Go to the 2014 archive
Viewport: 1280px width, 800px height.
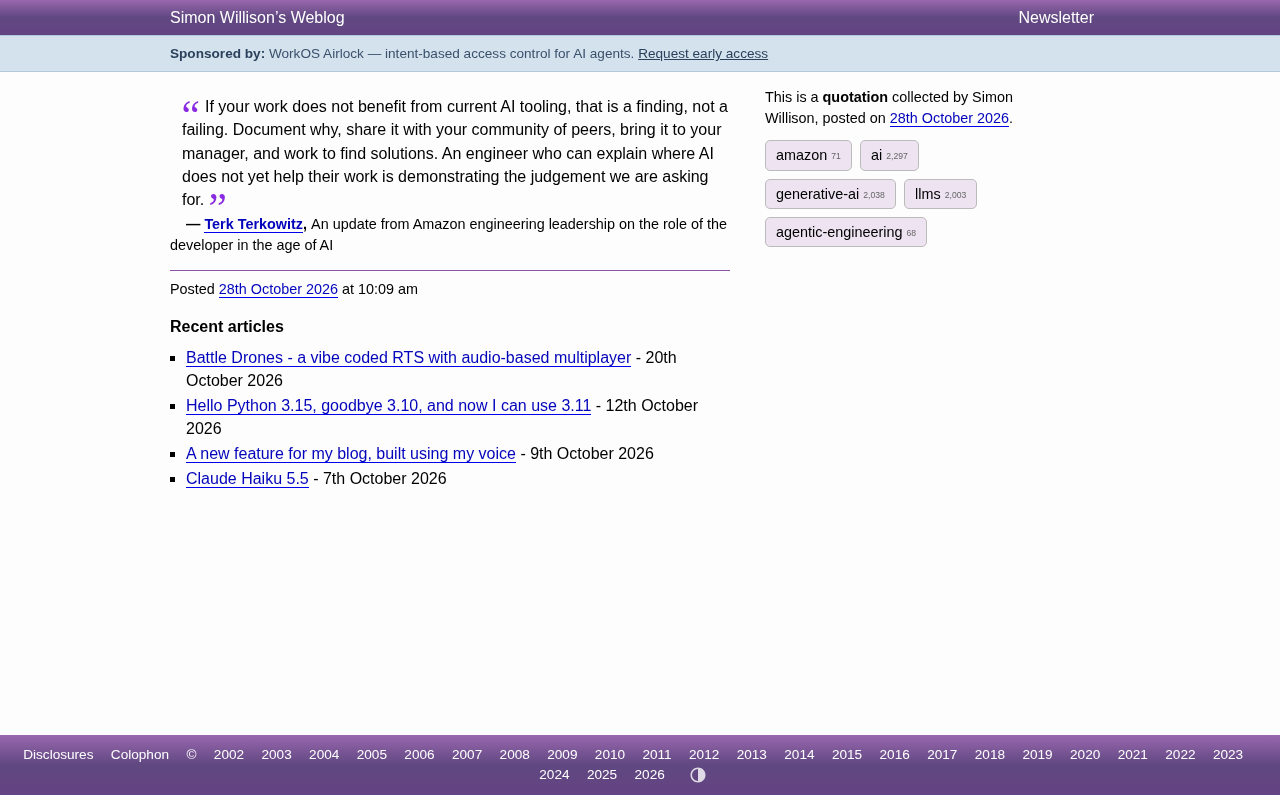click(799, 755)
